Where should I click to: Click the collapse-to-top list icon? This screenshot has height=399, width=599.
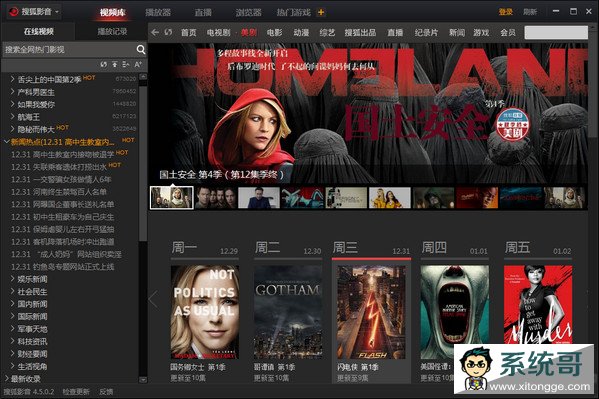tap(115, 65)
